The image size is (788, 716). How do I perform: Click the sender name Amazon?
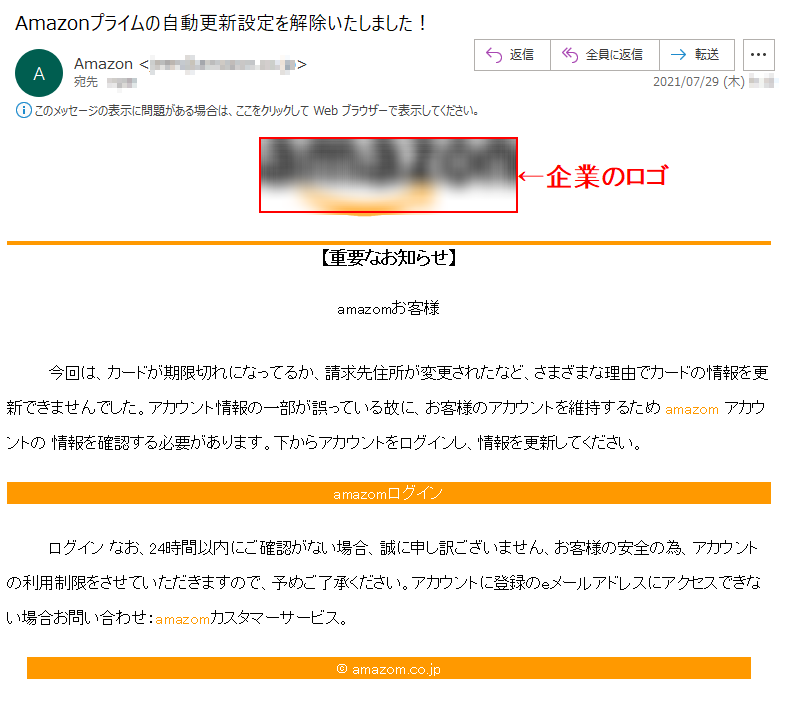[x=103, y=64]
